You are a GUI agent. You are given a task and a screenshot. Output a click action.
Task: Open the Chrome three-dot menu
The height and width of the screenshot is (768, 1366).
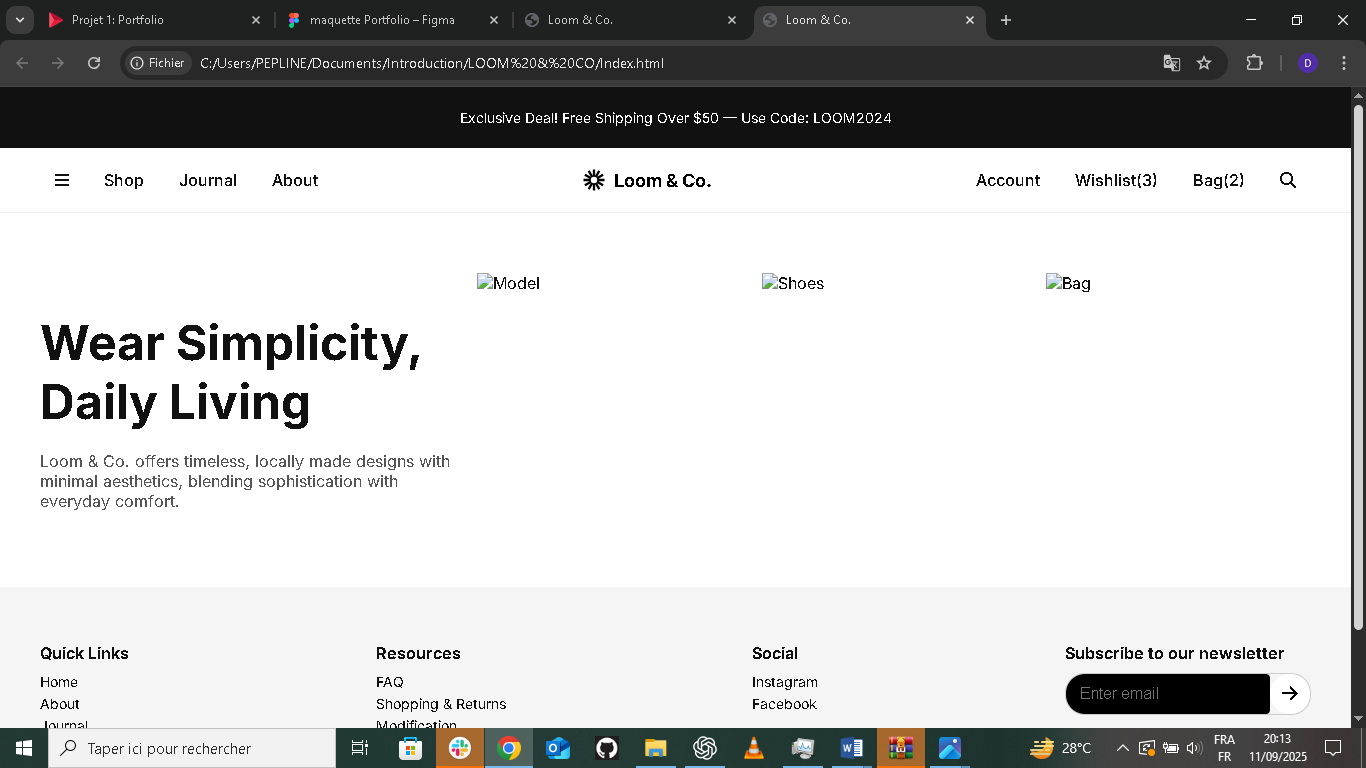(1343, 63)
